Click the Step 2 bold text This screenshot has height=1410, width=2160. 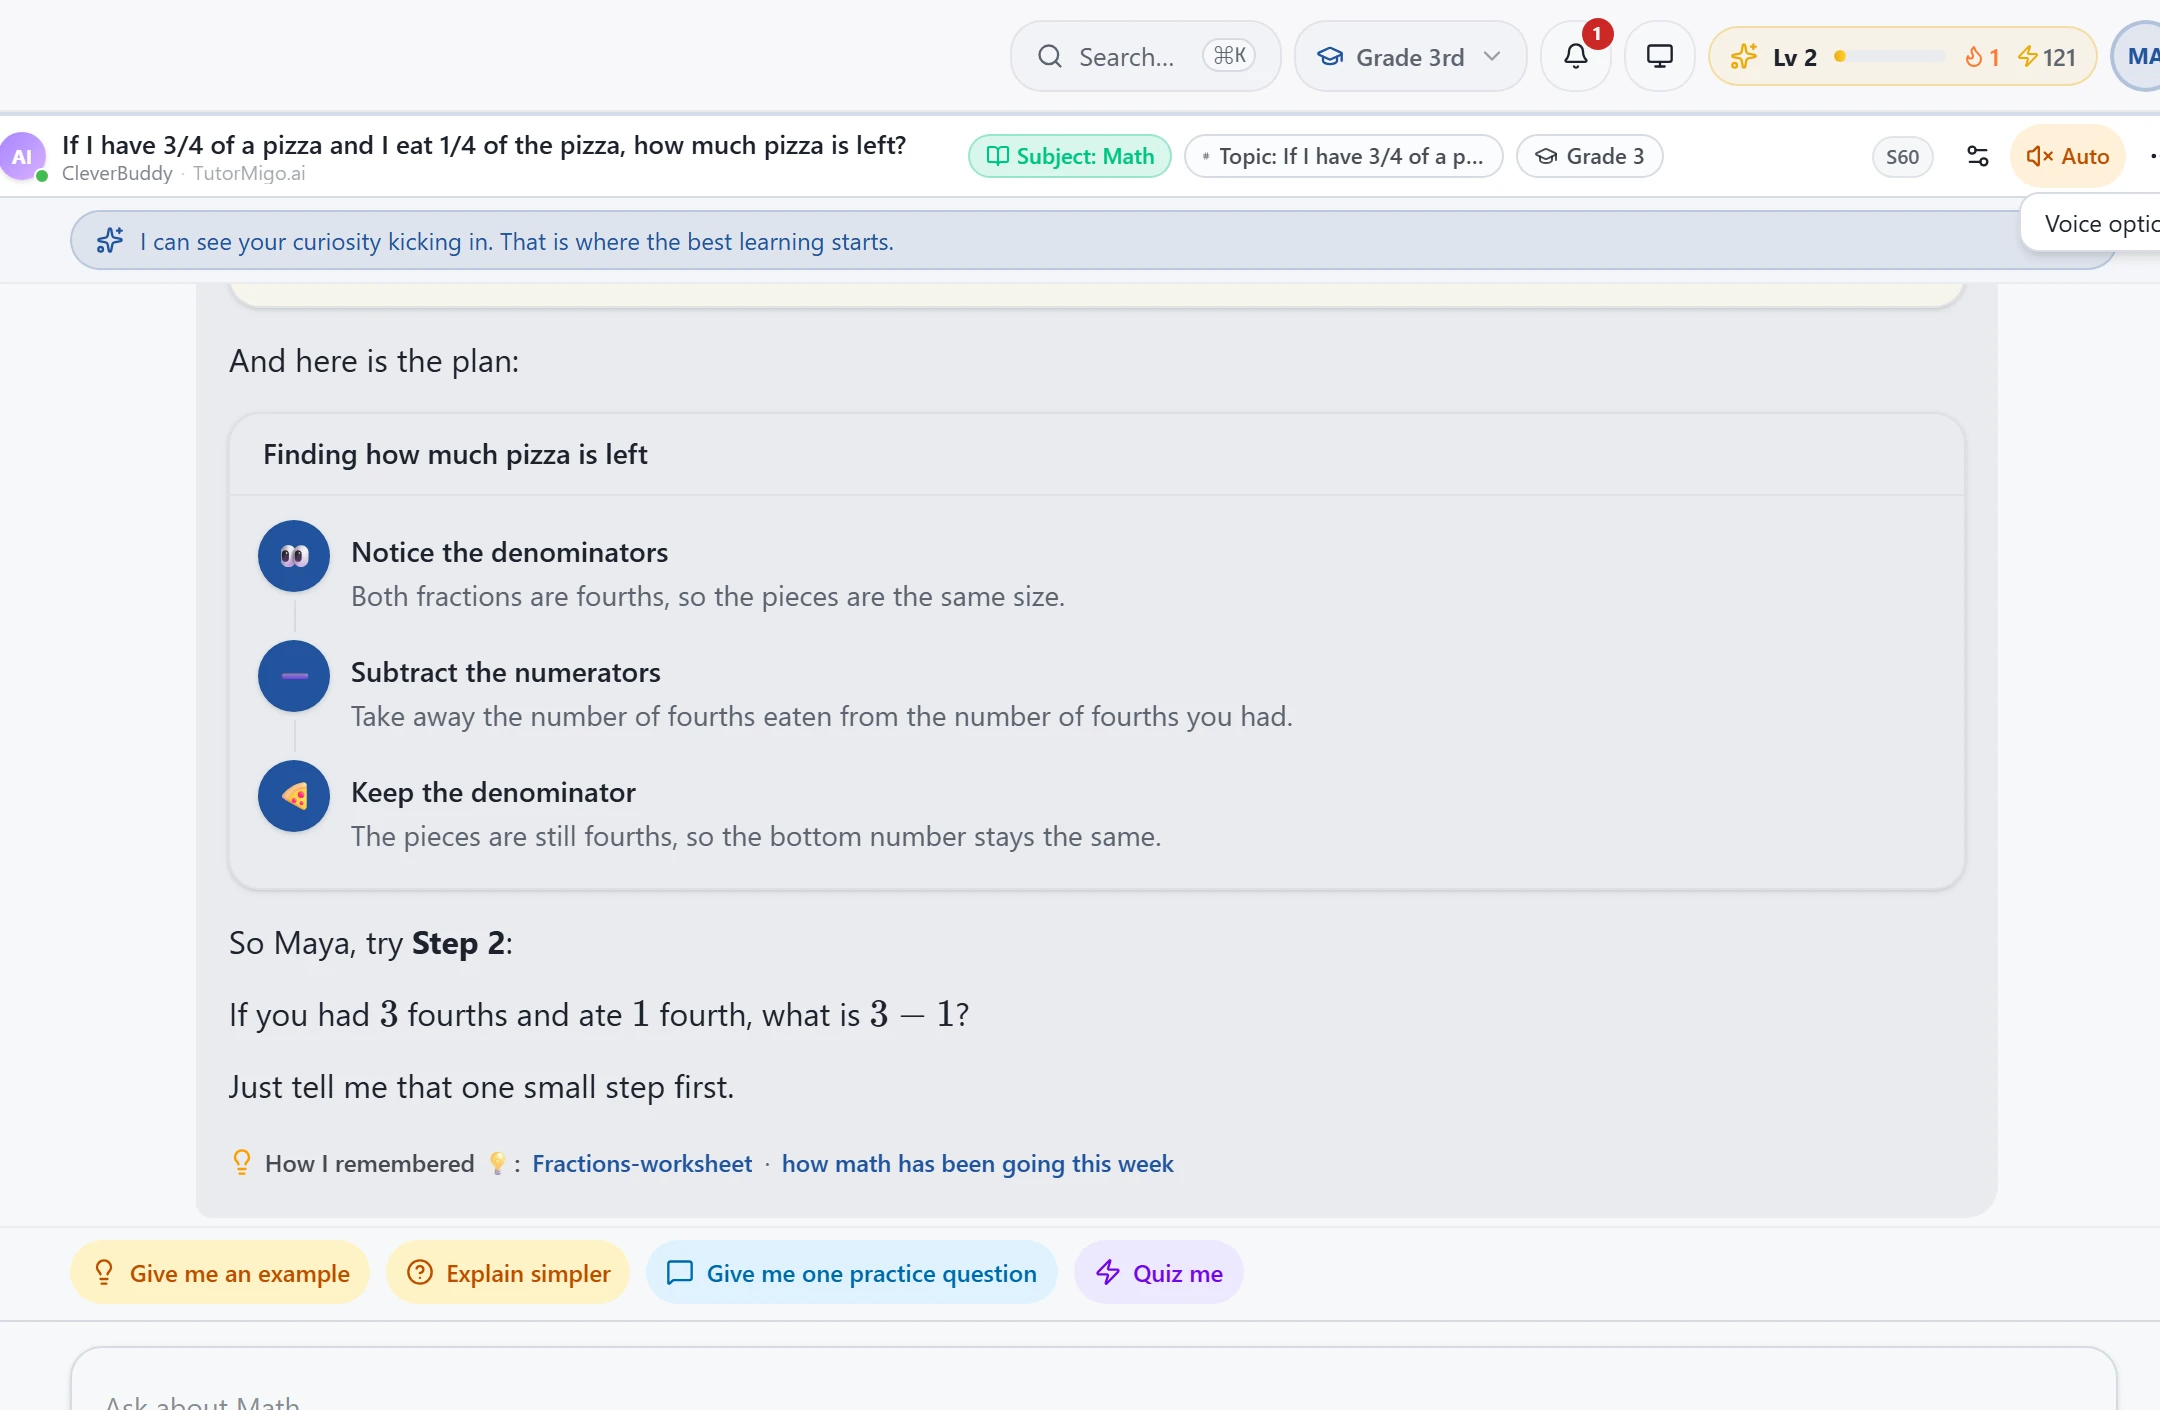click(458, 943)
